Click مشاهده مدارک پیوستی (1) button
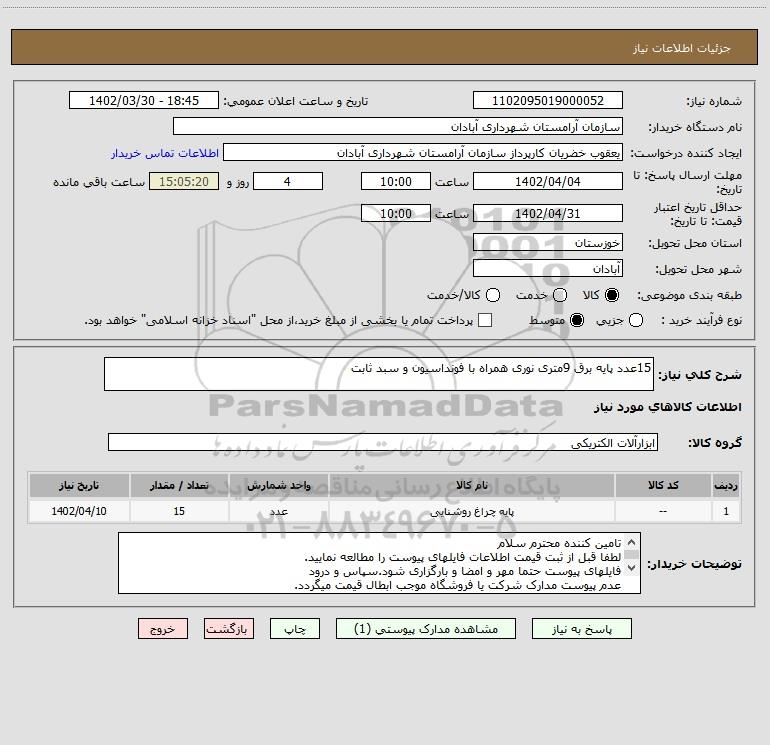This screenshot has height=745, width=770. point(426,629)
